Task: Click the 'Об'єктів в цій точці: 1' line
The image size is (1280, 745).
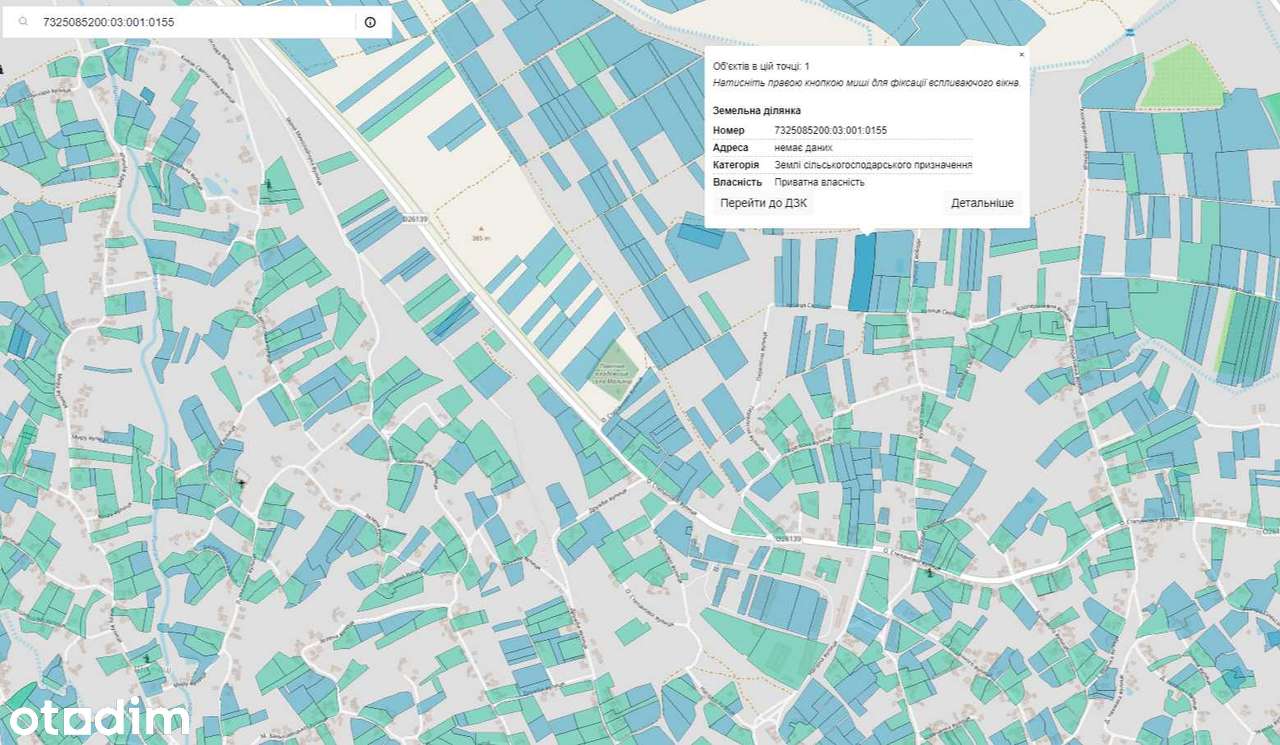Action: [x=761, y=66]
